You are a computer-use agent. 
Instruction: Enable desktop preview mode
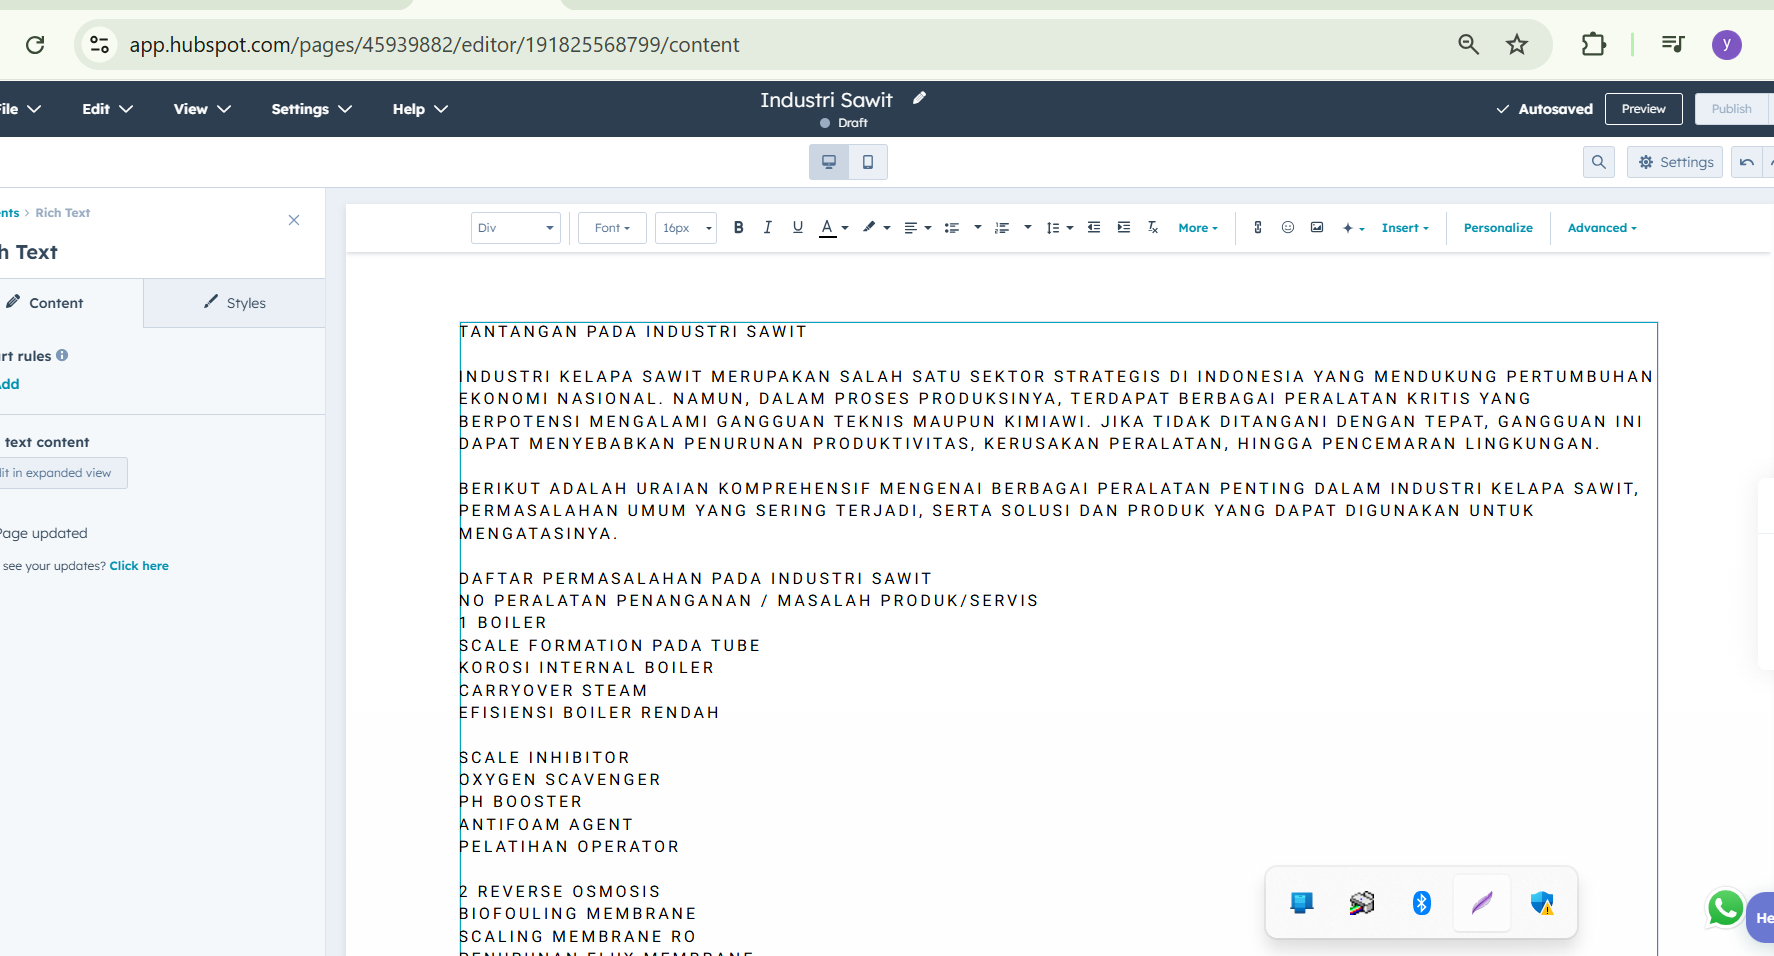pyautogui.click(x=828, y=161)
